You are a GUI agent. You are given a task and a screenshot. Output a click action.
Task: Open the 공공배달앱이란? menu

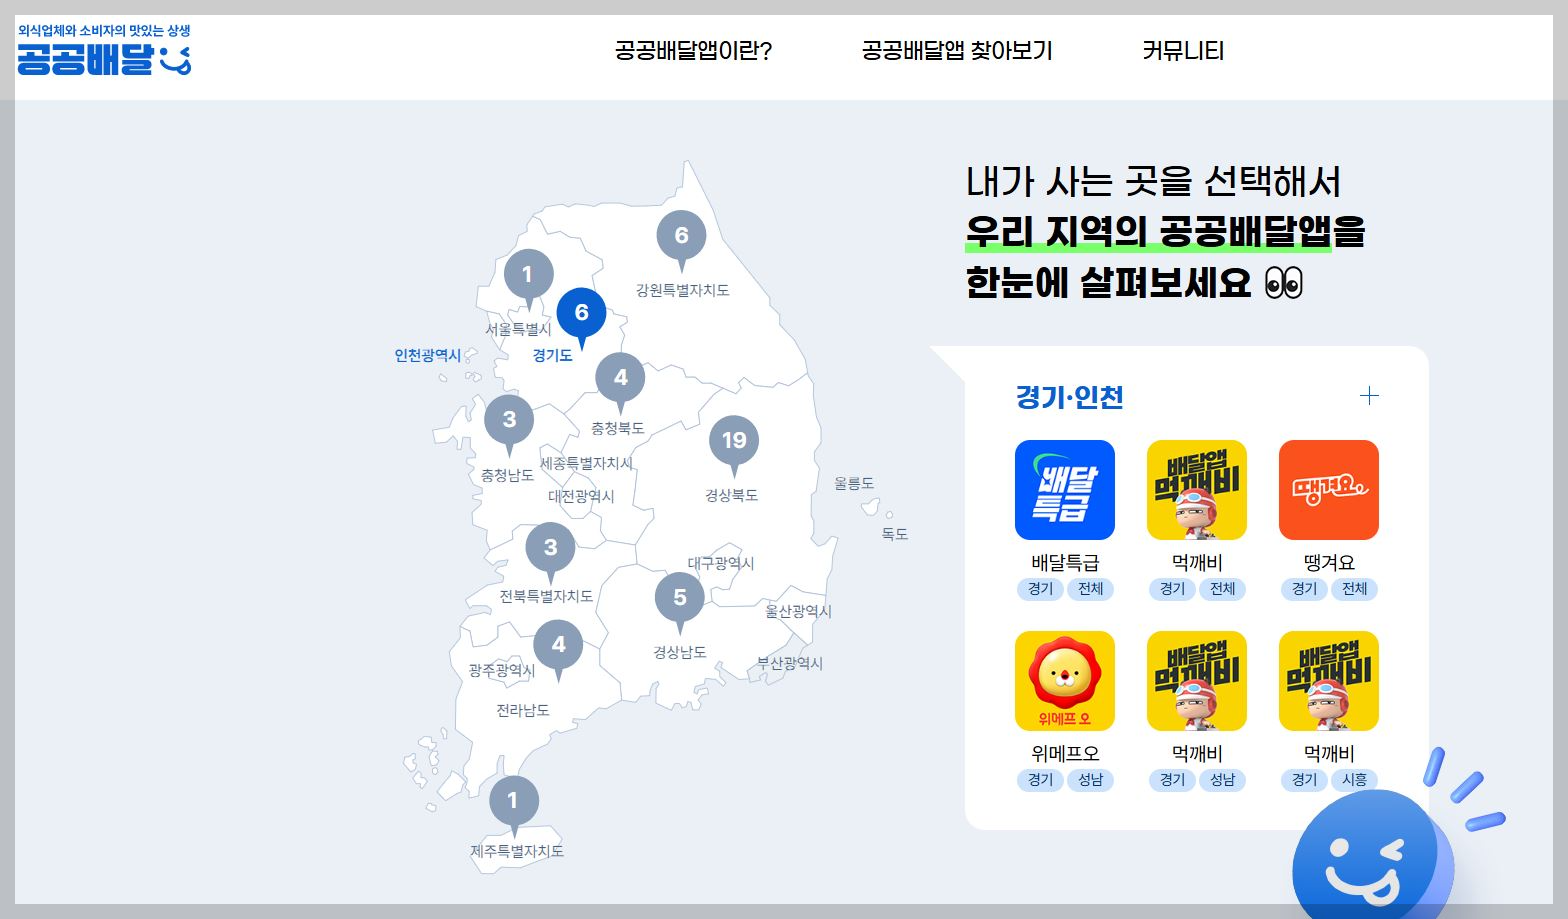(x=693, y=51)
